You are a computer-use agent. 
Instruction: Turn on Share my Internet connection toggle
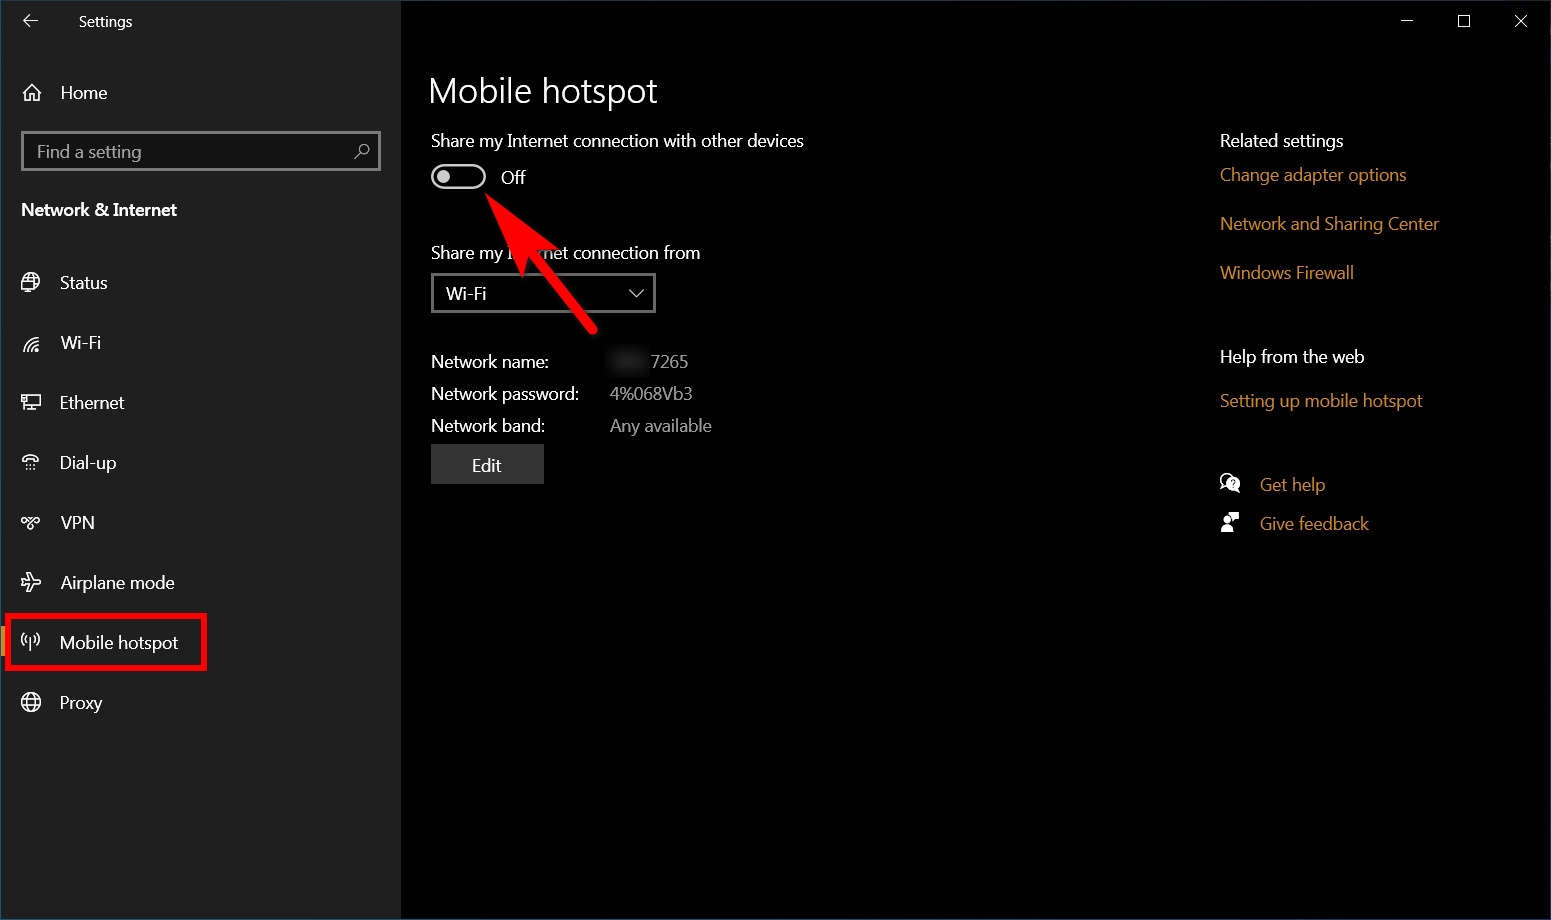pos(458,177)
